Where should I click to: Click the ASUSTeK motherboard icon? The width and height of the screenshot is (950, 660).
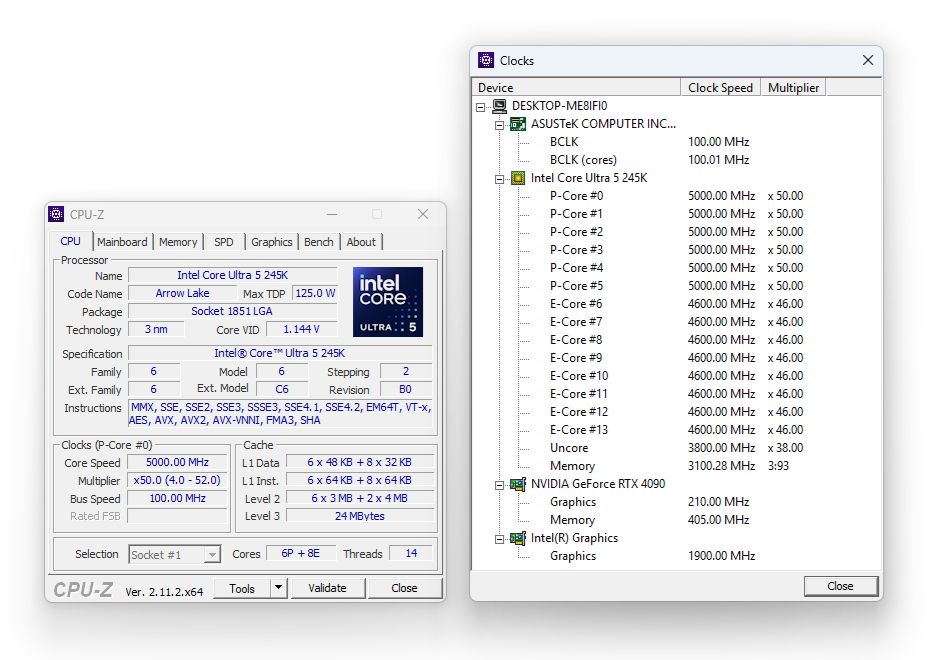pyautogui.click(x=518, y=124)
